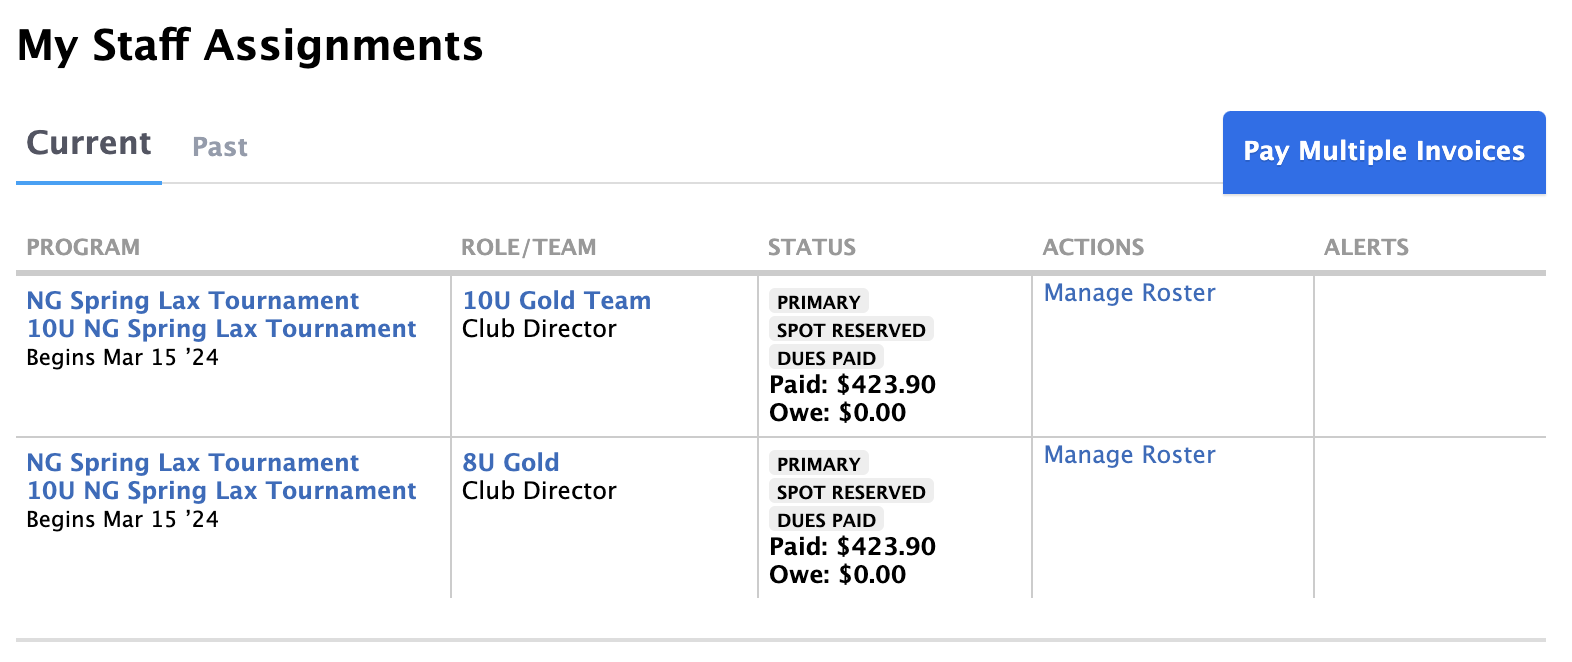Click the Paid amount on the 8U Gold row
This screenshot has width=1572, height=662.
coord(851,547)
